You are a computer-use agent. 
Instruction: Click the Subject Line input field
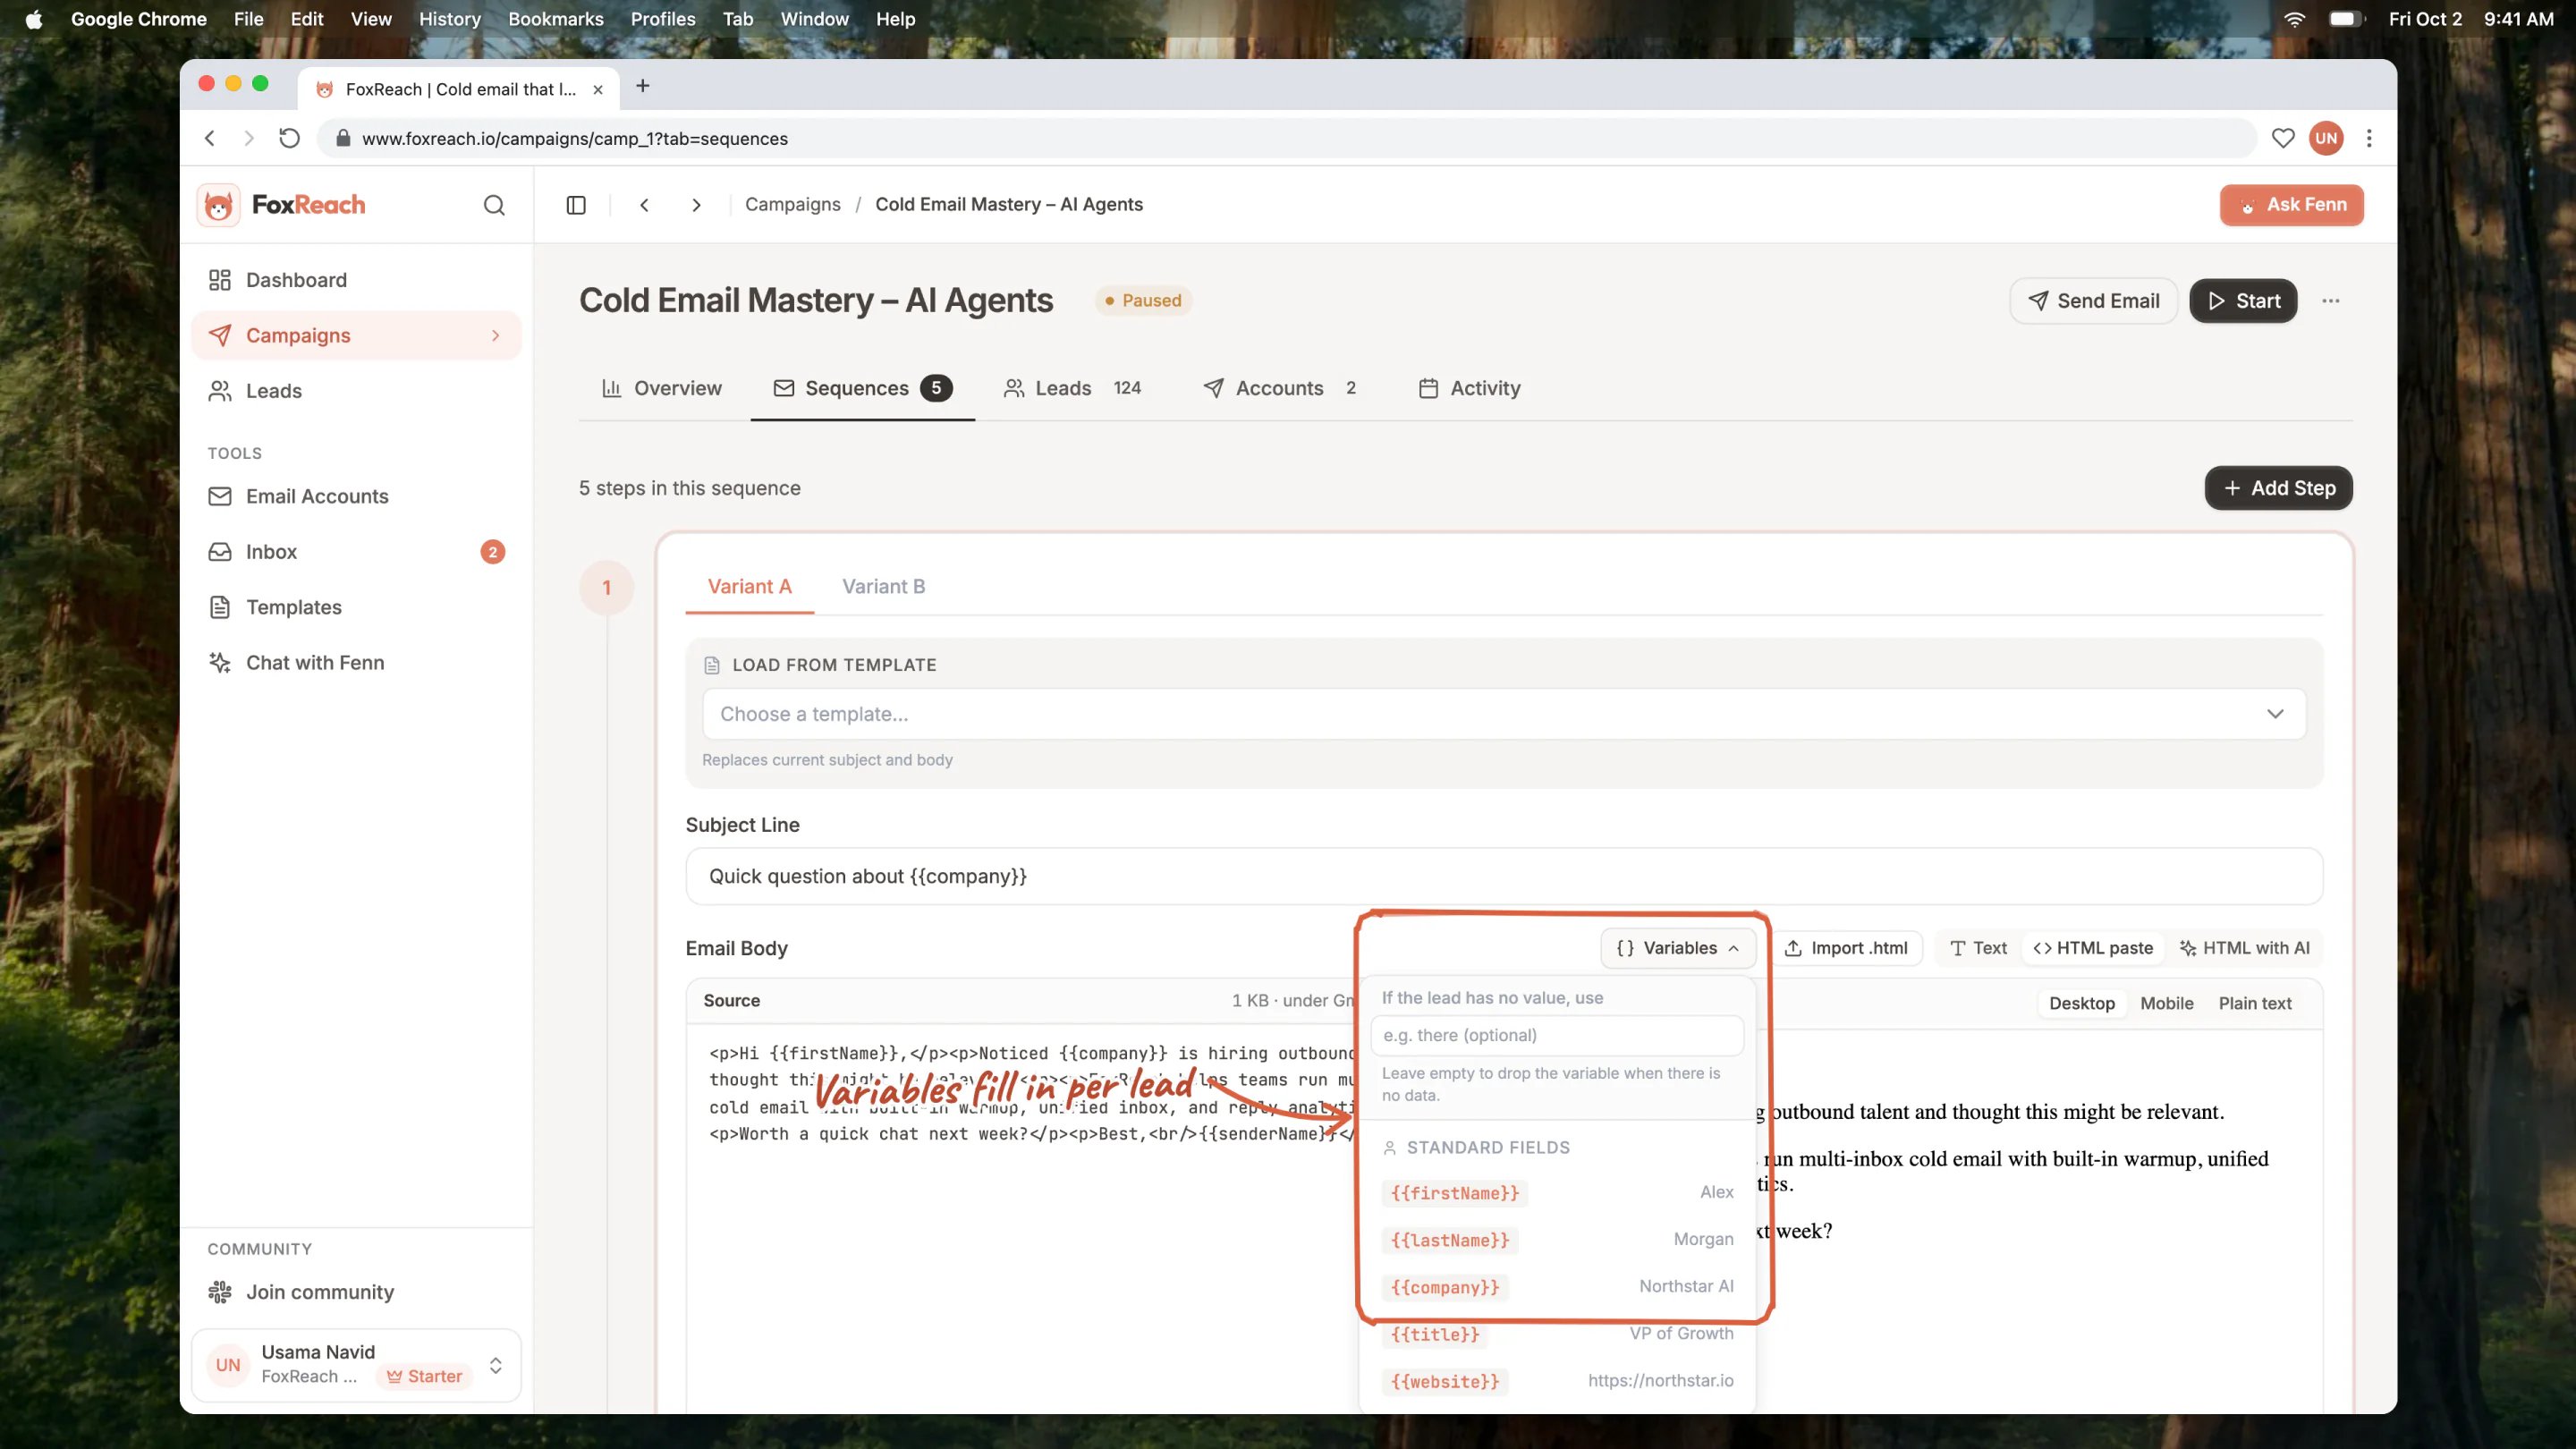pyautogui.click(x=1504, y=876)
